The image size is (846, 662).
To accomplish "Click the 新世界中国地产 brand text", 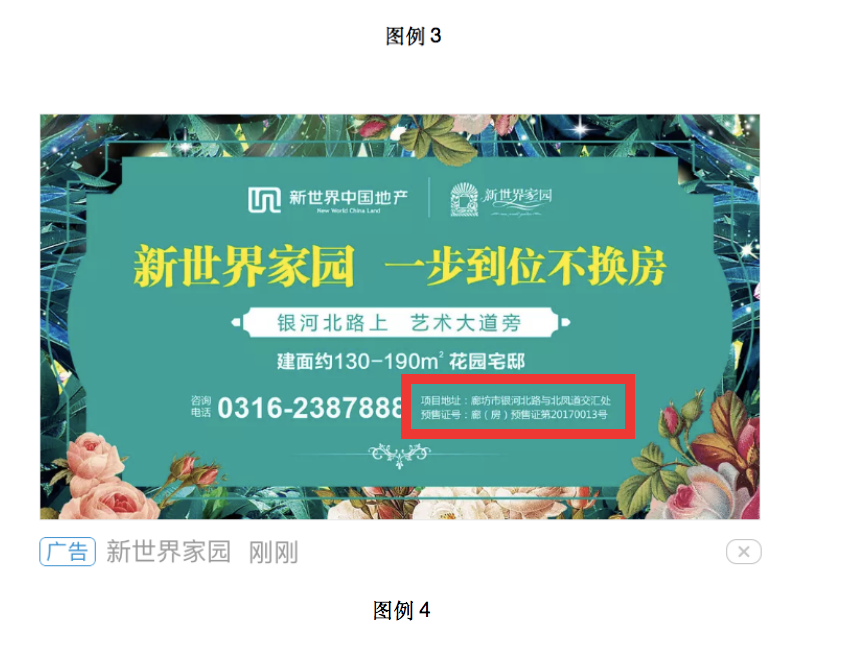I will click(x=349, y=197).
